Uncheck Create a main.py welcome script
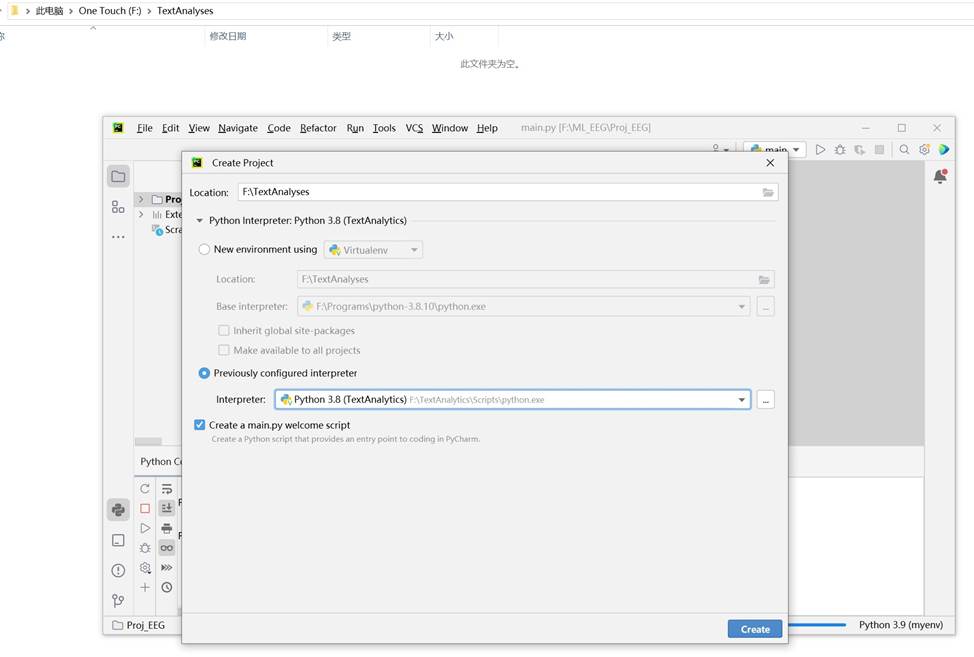 click(200, 425)
